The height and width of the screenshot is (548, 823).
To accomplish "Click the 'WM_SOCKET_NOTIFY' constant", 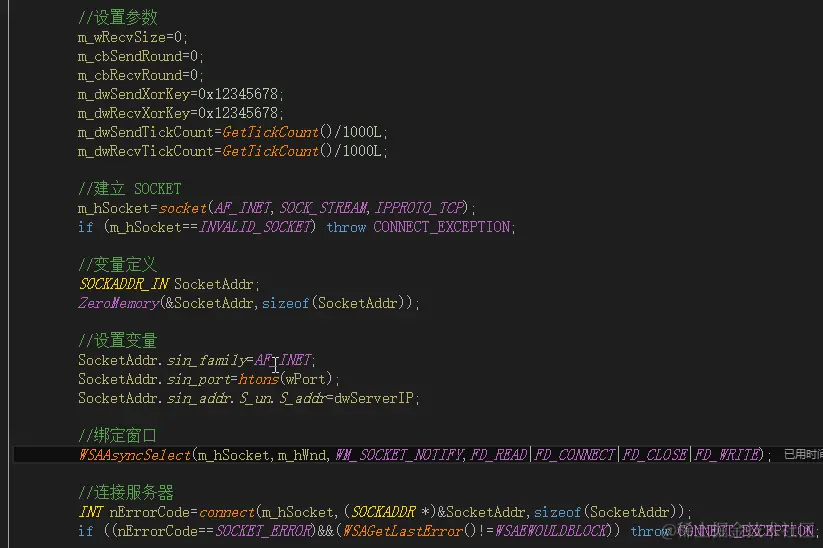I will (x=399, y=455).
